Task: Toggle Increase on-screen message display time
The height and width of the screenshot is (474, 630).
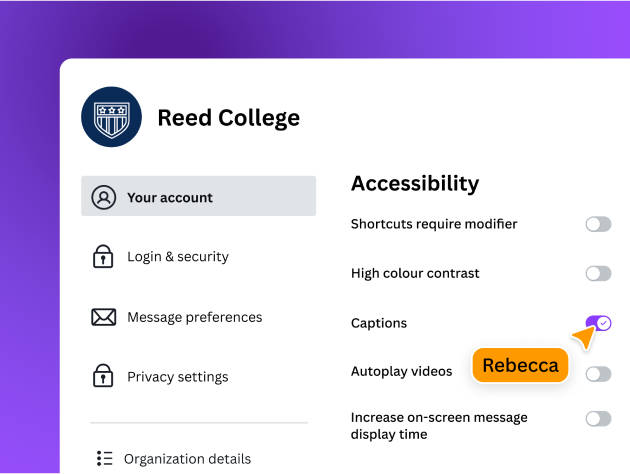Action: 598,418
